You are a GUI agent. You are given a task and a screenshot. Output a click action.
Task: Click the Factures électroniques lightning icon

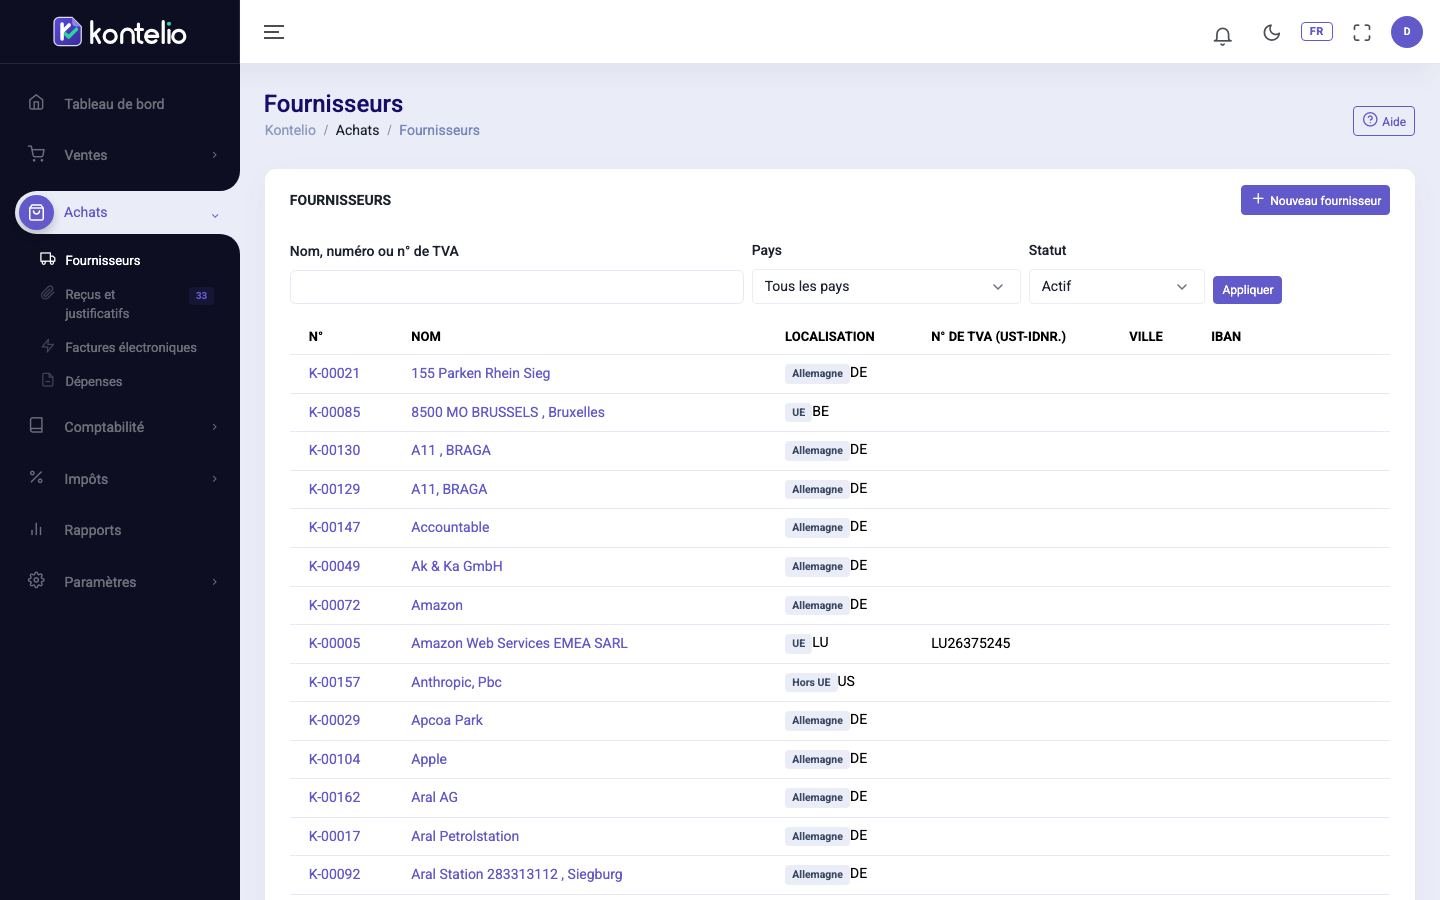tap(47, 346)
